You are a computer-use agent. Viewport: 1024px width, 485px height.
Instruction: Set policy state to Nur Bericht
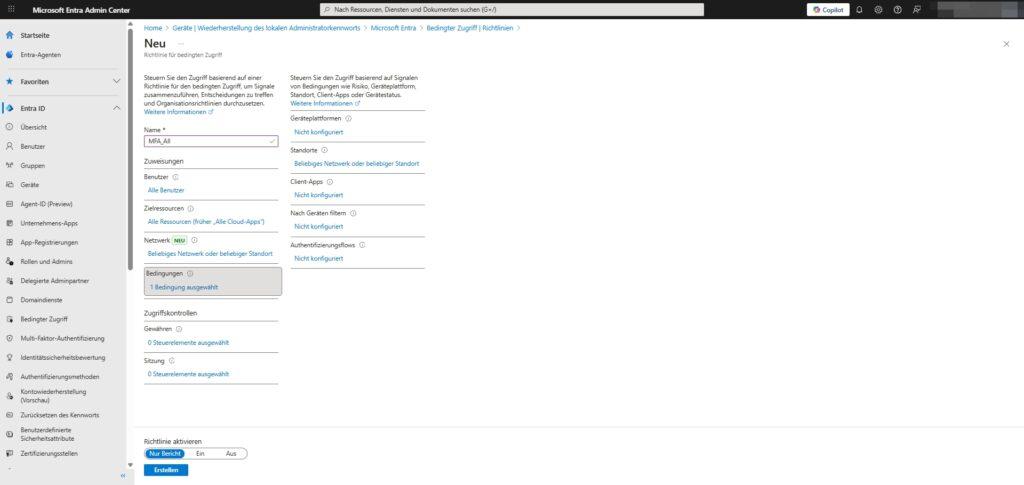click(165, 454)
